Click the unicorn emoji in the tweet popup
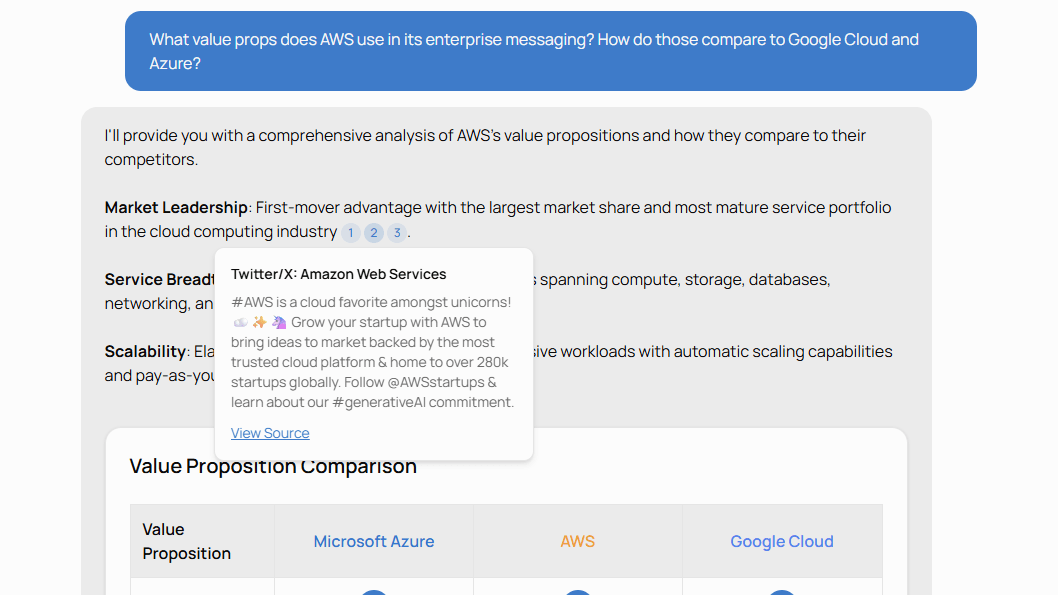This screenshot has width=1058, height=595. (x=279, y=322)
